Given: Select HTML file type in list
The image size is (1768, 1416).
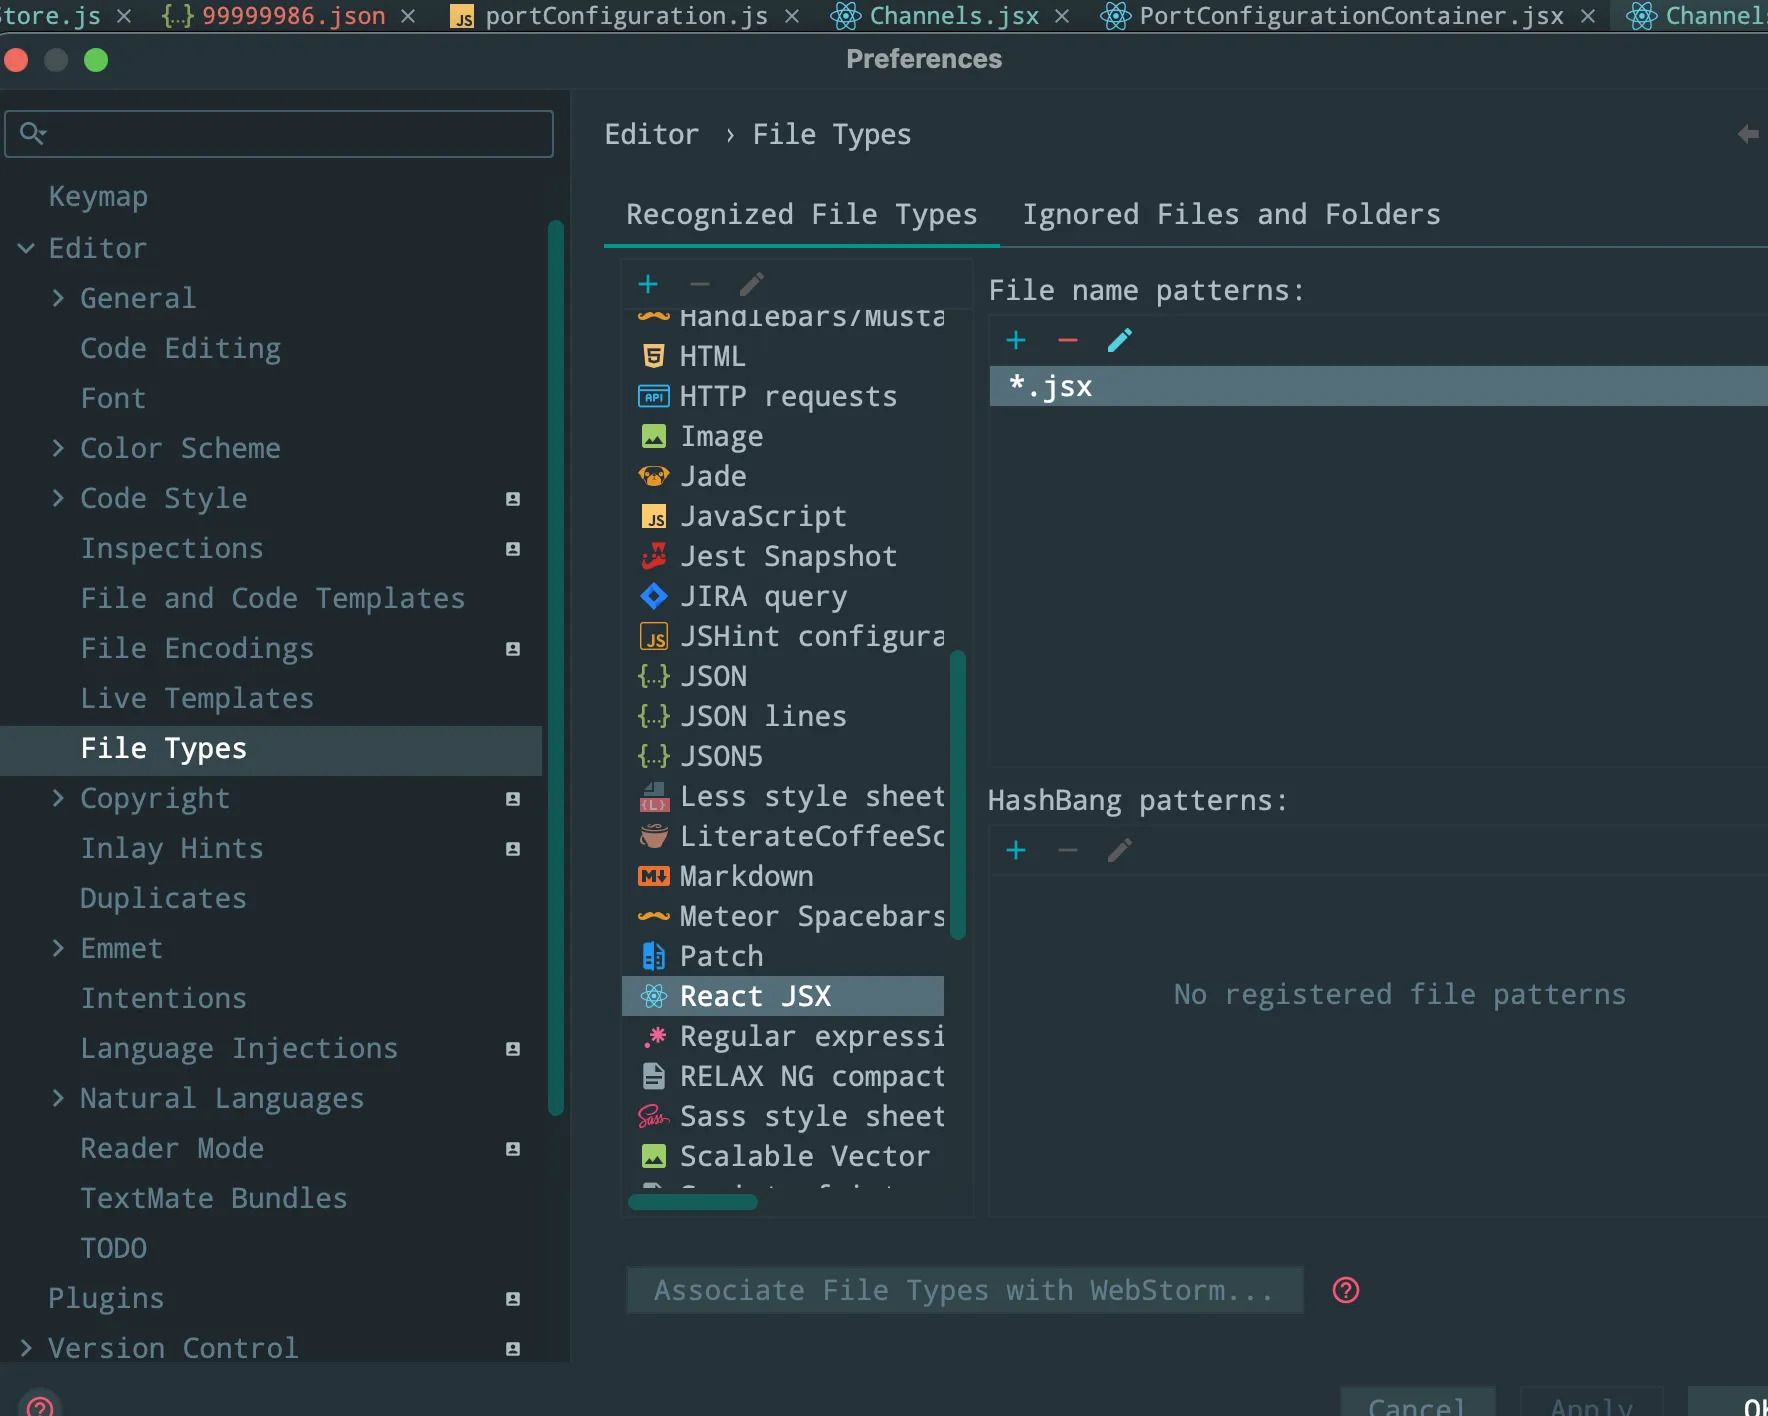Looking at the screenshot, I should (x=783, y=356).
